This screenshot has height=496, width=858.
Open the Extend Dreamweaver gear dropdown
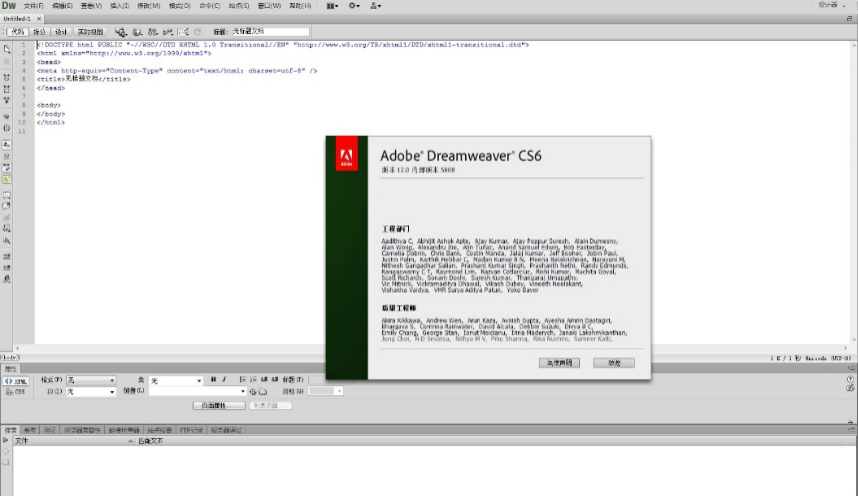pos(355,5)
